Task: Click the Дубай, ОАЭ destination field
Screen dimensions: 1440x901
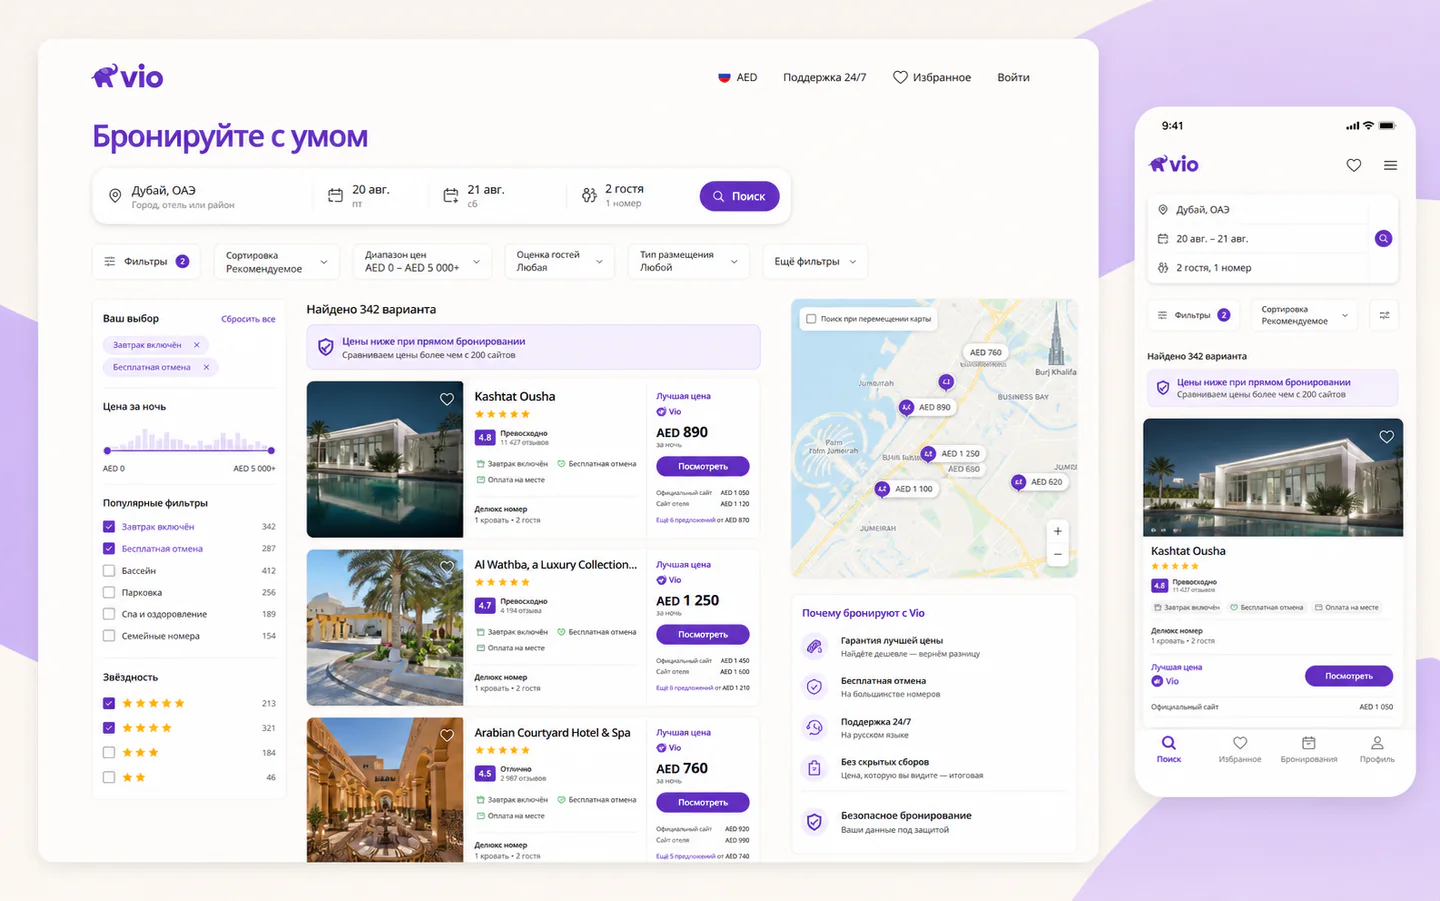Action: [201, 196]
